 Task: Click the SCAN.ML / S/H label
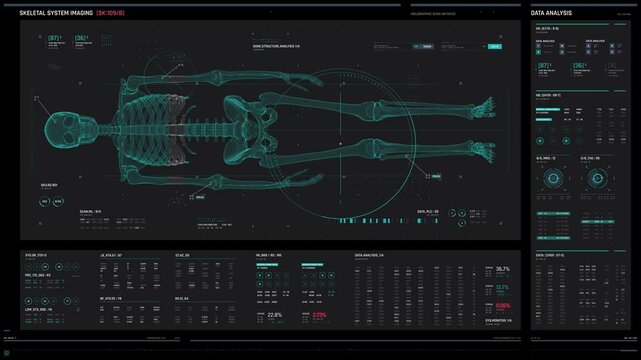[90, 212]
